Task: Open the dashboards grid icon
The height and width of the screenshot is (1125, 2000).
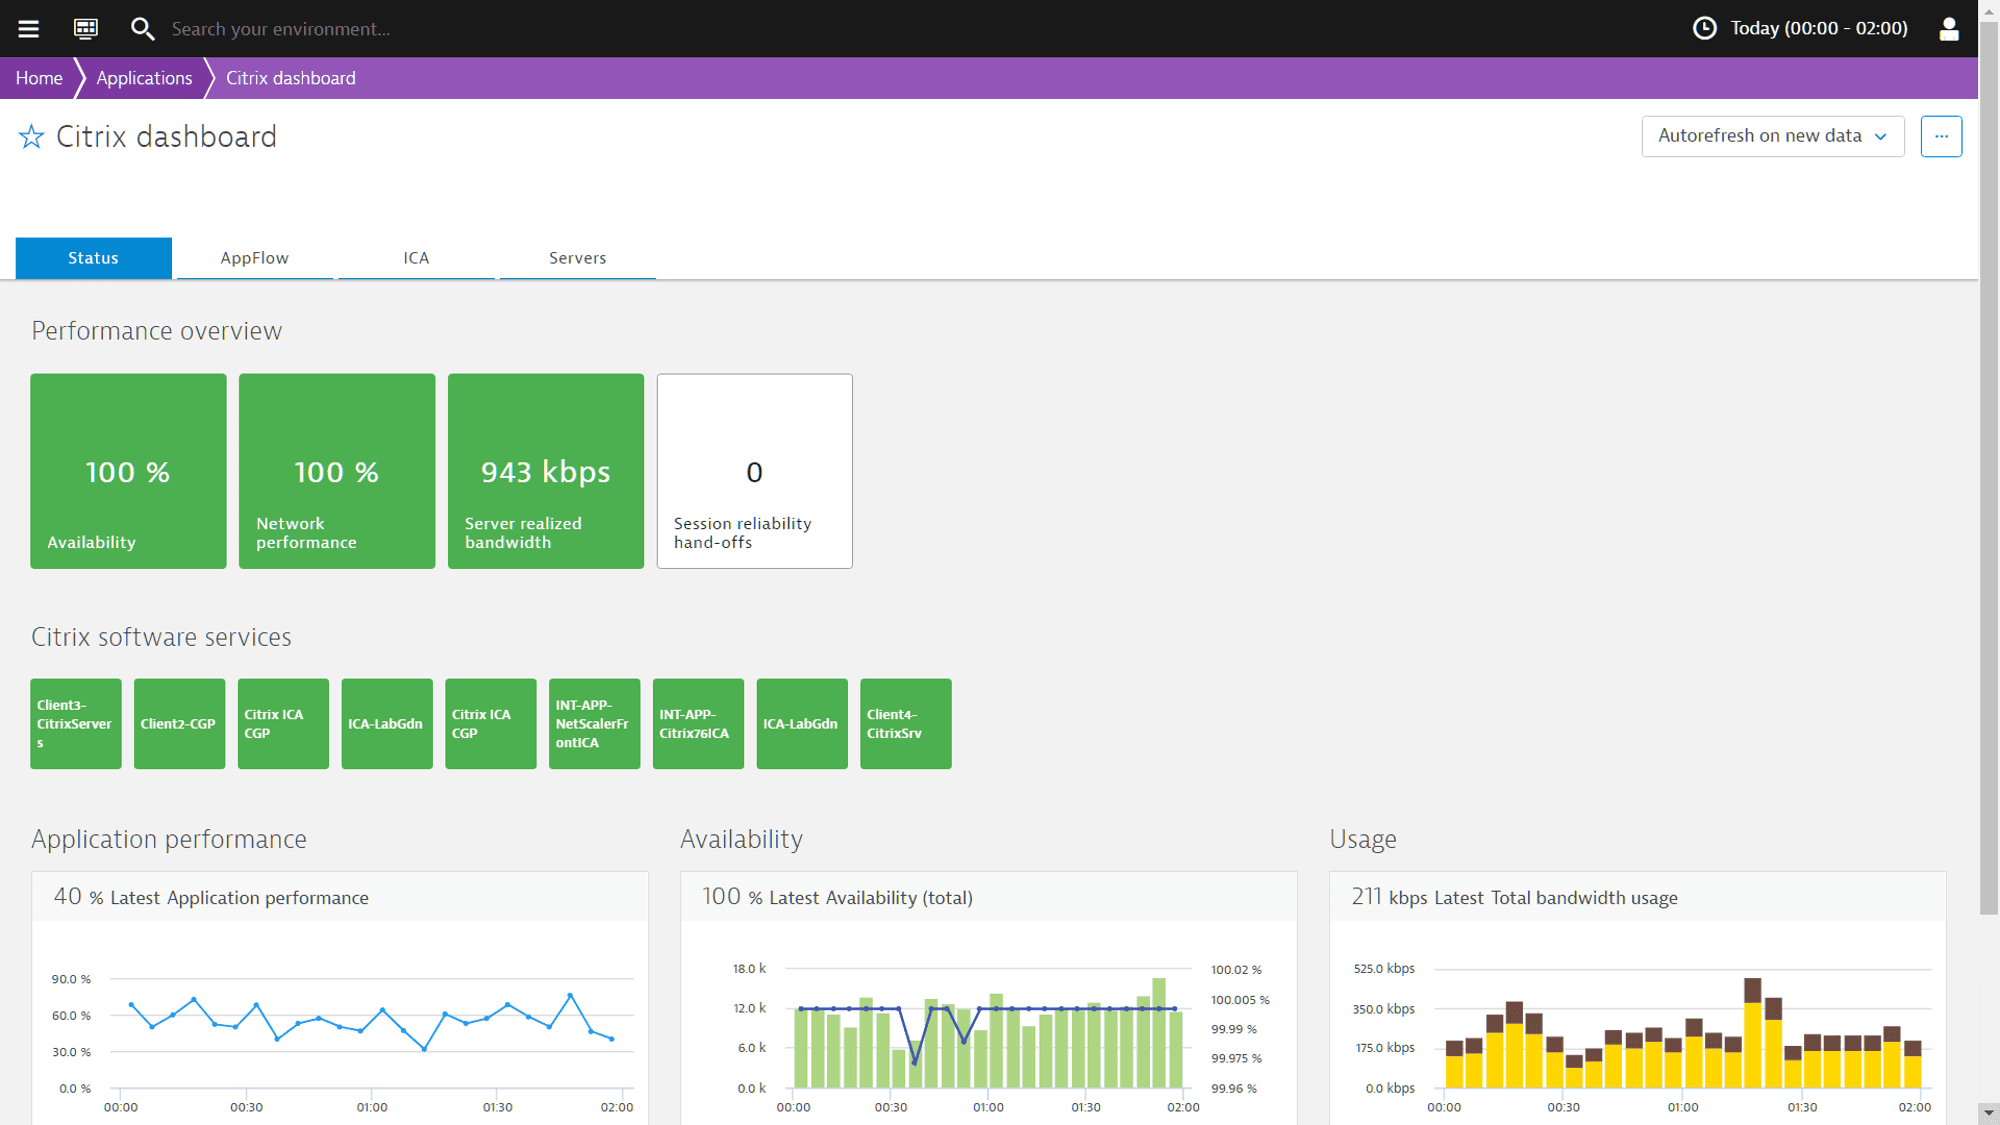Action: (x=86, y=28)
